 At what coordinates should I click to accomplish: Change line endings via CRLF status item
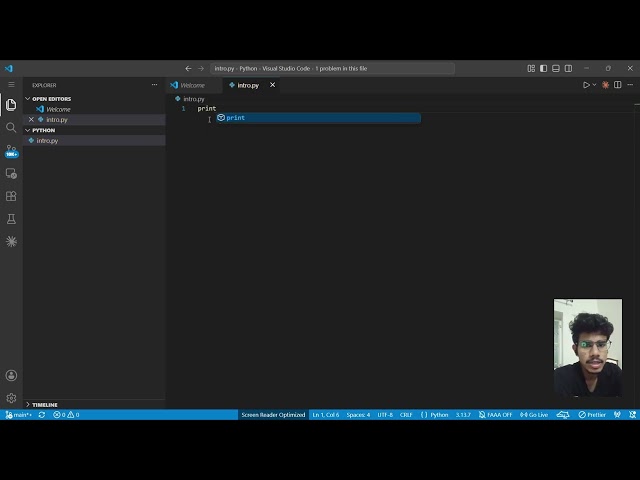(406, 415)
